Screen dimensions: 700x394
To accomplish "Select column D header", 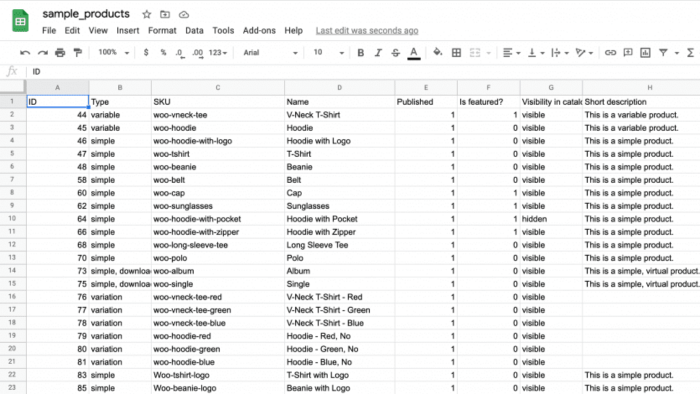I will [339, 88].
